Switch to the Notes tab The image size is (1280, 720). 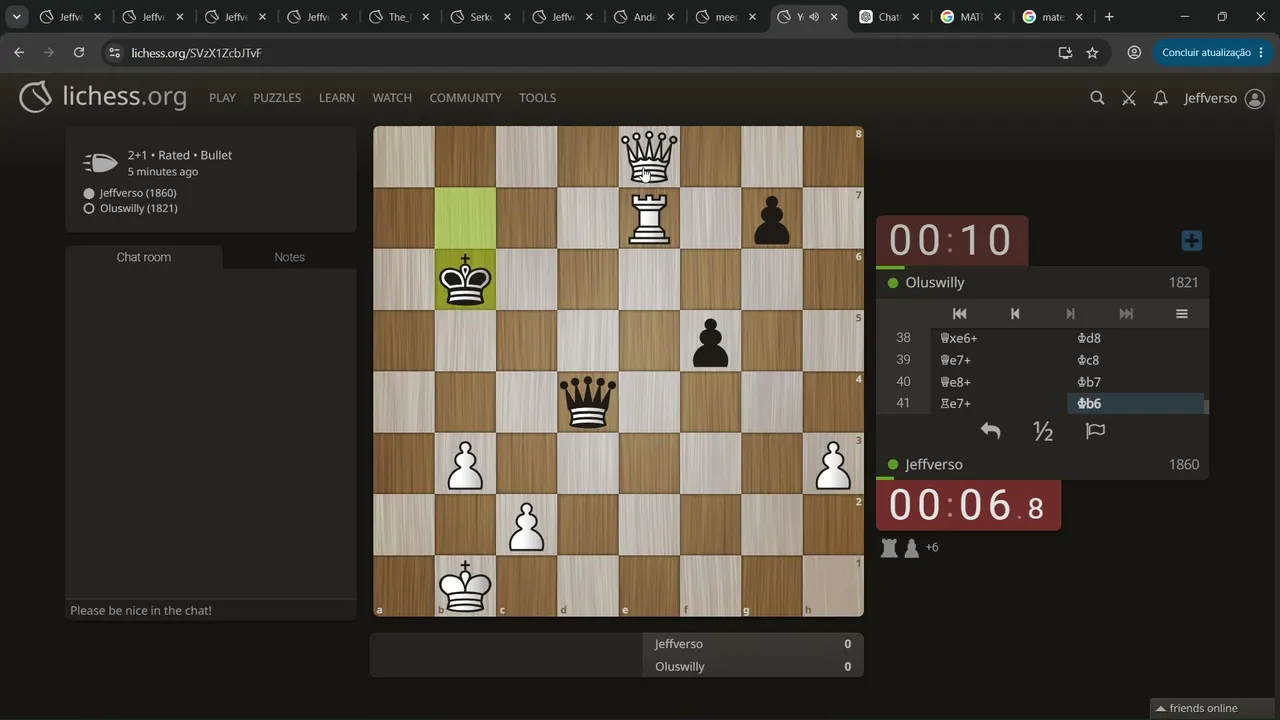pos(289,257)
